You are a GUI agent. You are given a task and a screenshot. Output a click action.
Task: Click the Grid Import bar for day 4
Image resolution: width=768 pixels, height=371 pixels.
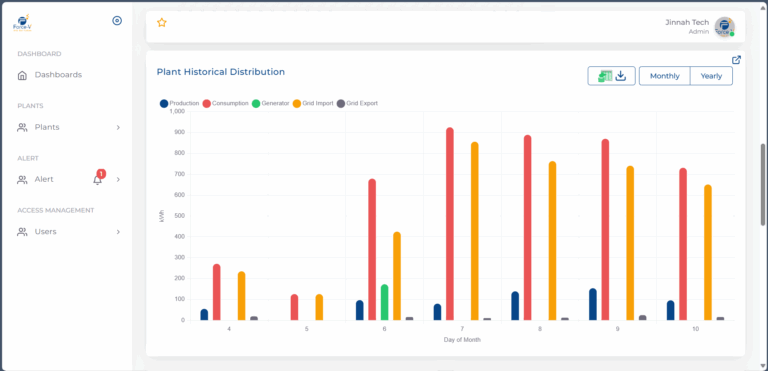tap(241, 296)
